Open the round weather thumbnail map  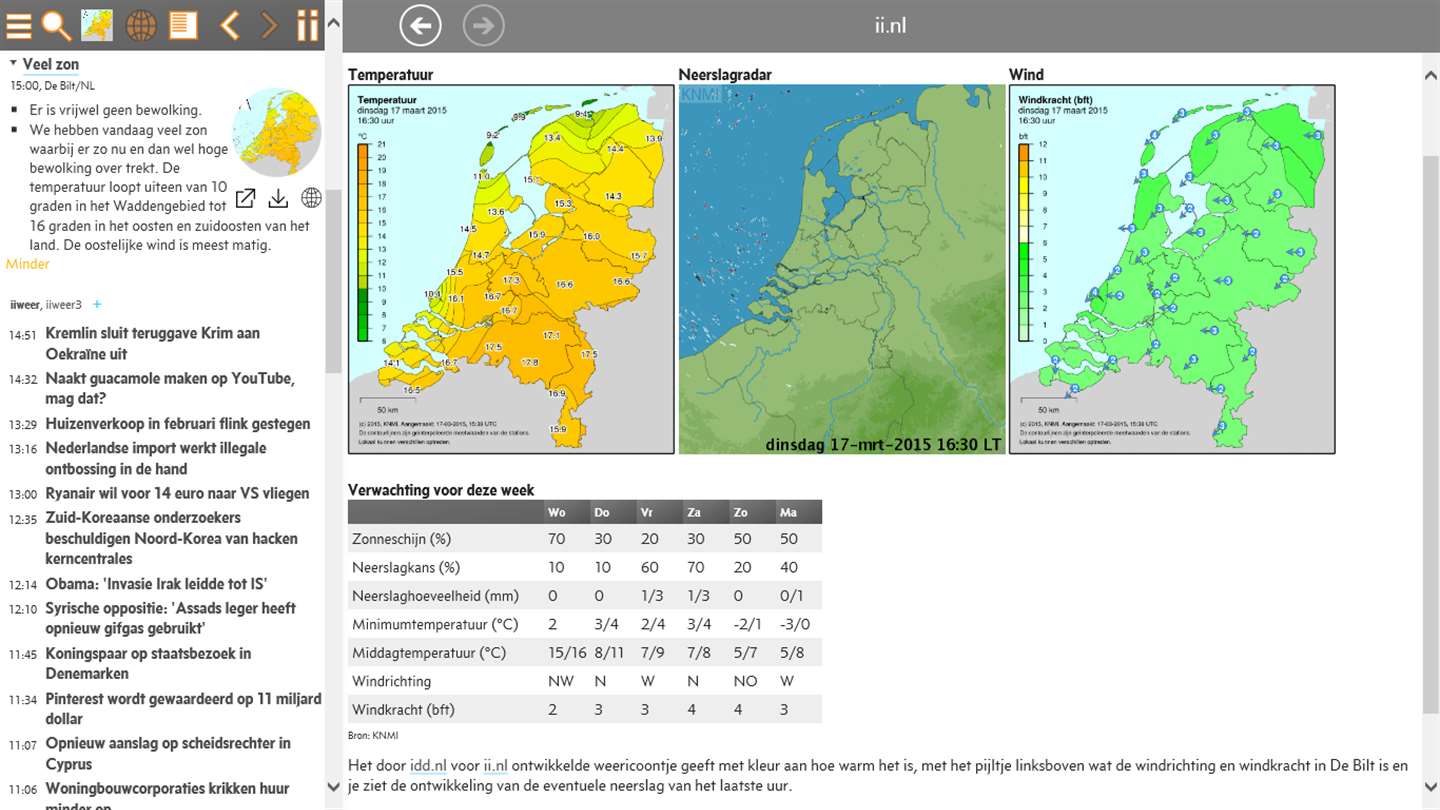(277, 133)
